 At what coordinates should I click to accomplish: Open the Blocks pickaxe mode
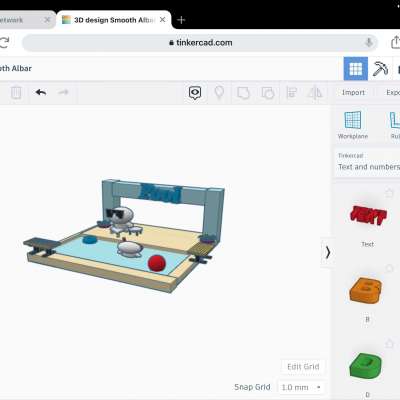[x=380, y=69]
